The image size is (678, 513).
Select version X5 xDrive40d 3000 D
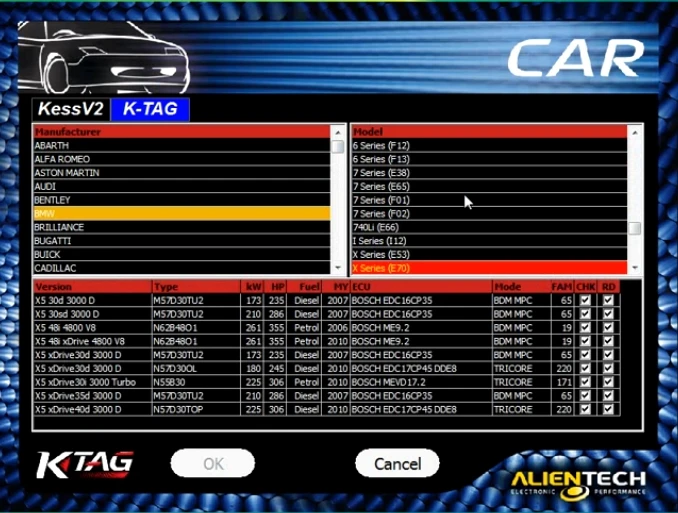[x=93, y=409]
